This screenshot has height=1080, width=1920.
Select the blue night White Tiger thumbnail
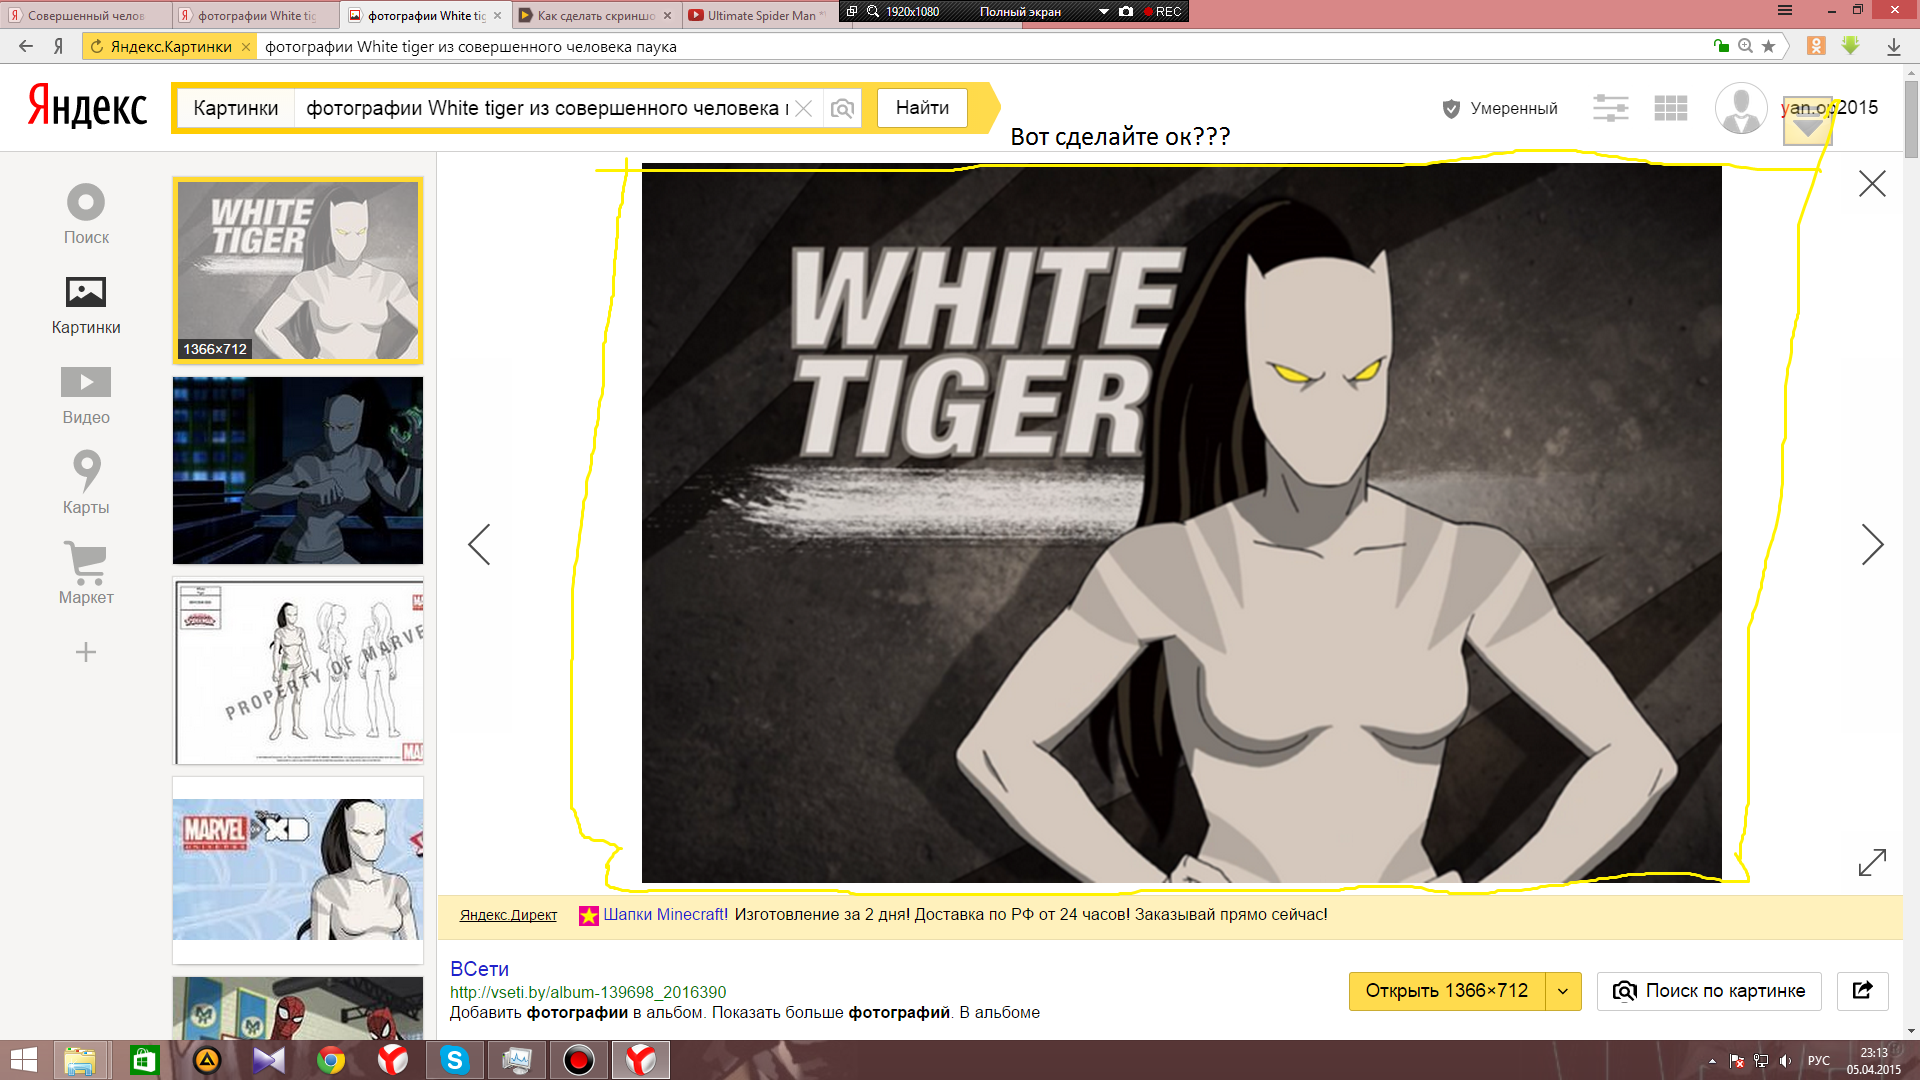pyautogui.click(x=298, y=470)
